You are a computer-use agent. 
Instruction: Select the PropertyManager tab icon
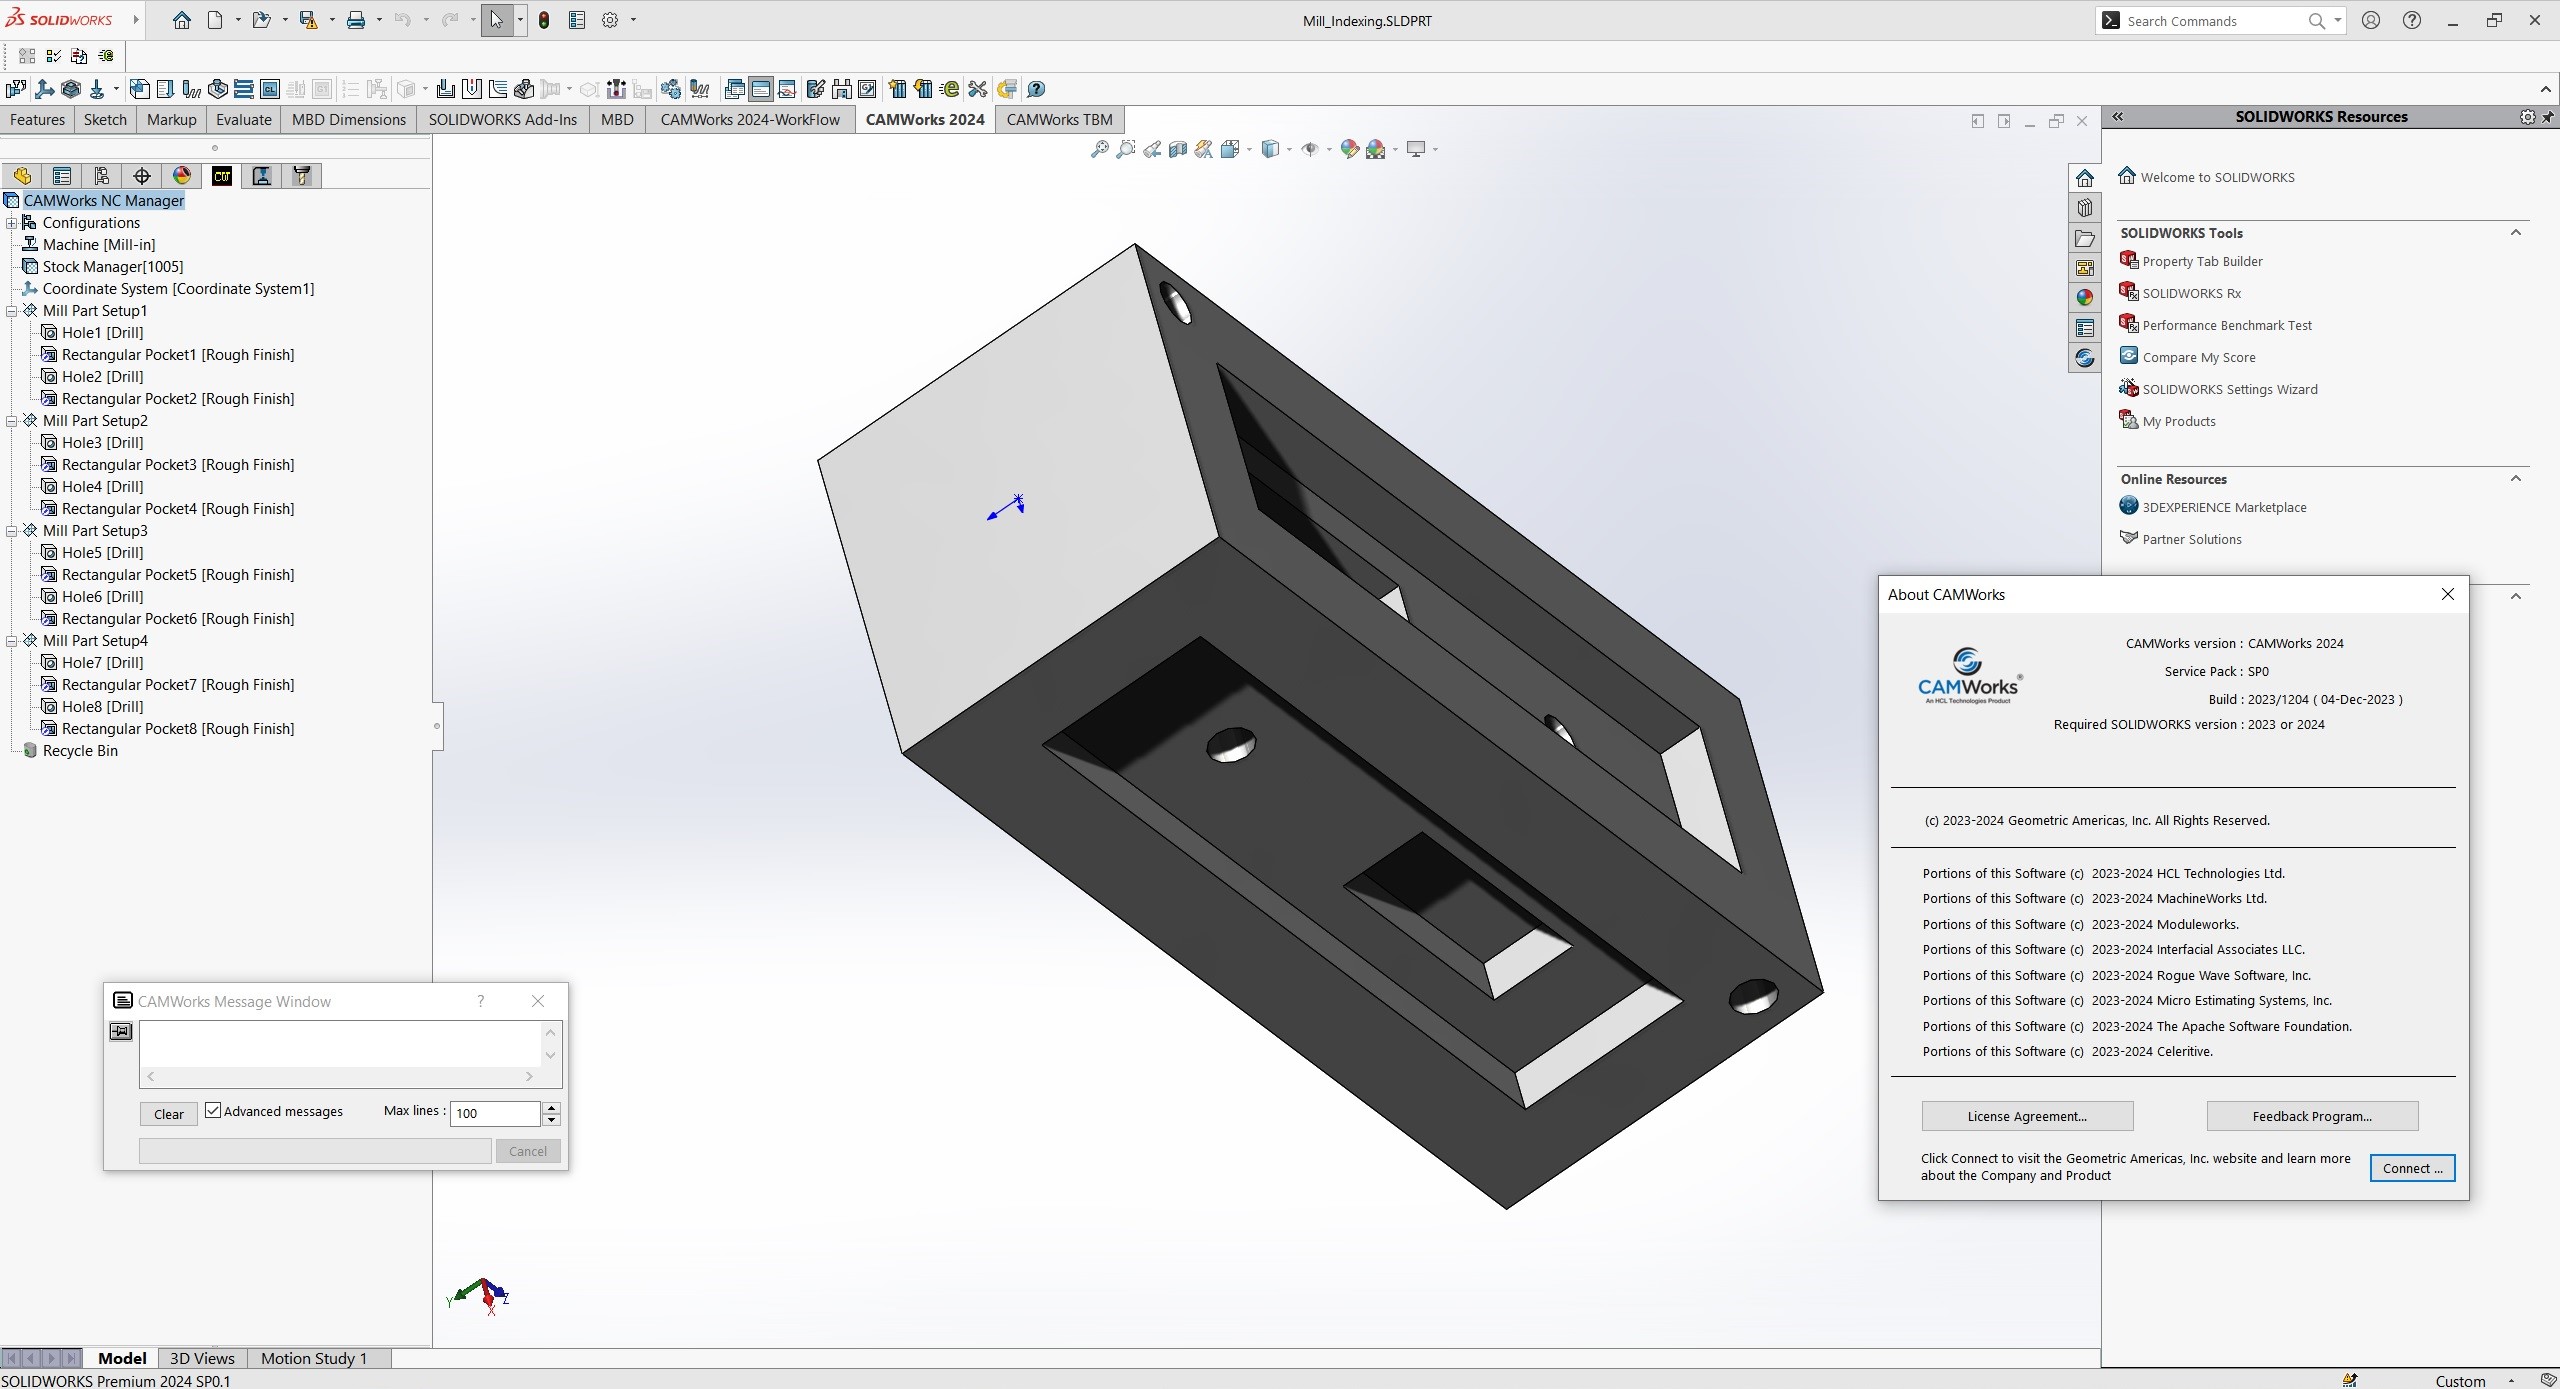pyautogui.click(x=62, y=176)
